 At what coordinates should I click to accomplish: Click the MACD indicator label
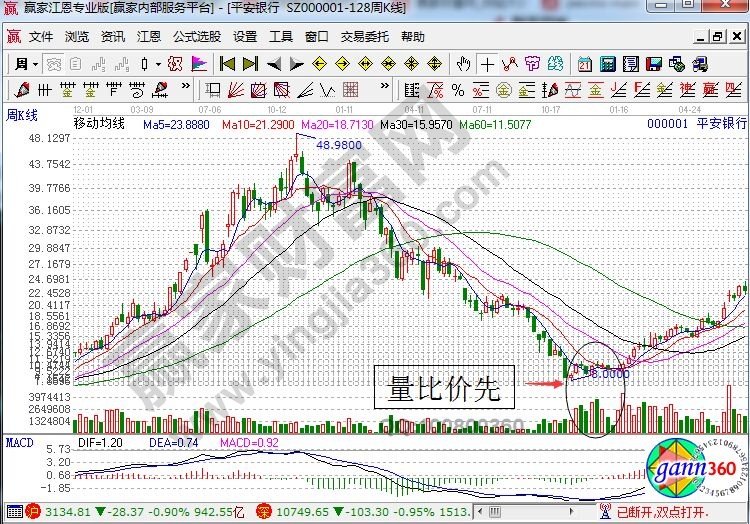(19, 441)
